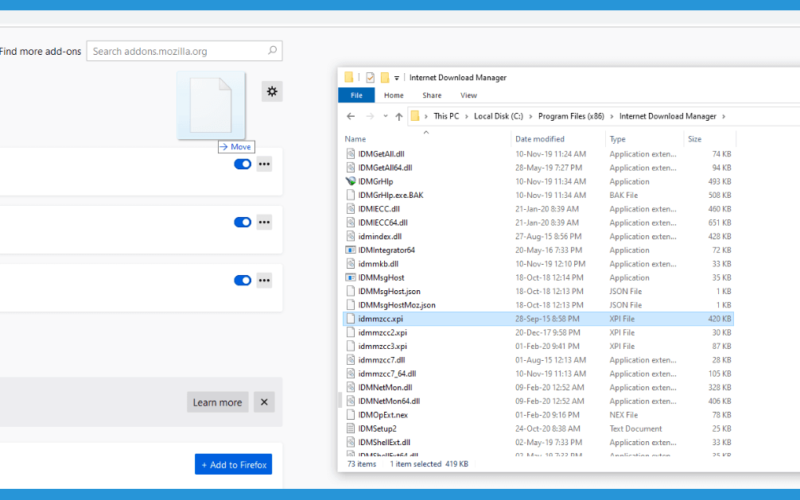The height and width of the screenshot is (500, 800).
Task: Click the IDMIntegrator64 application icon
Action: click(x=351, y=250)
